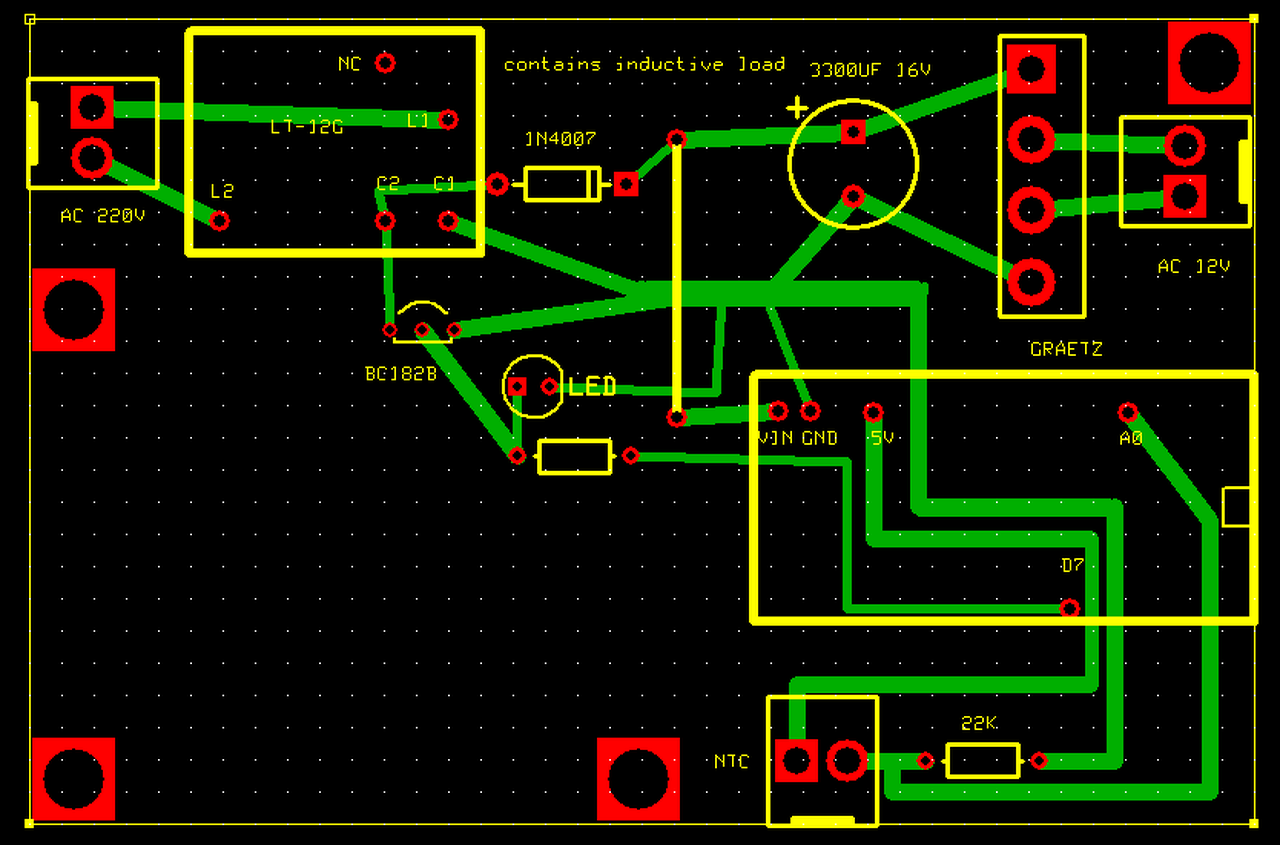Image resolution: width=1280 pixels, height=845 pixels.
Task: Click the capacitor's square positive pad
Action: tap(853, 132)
